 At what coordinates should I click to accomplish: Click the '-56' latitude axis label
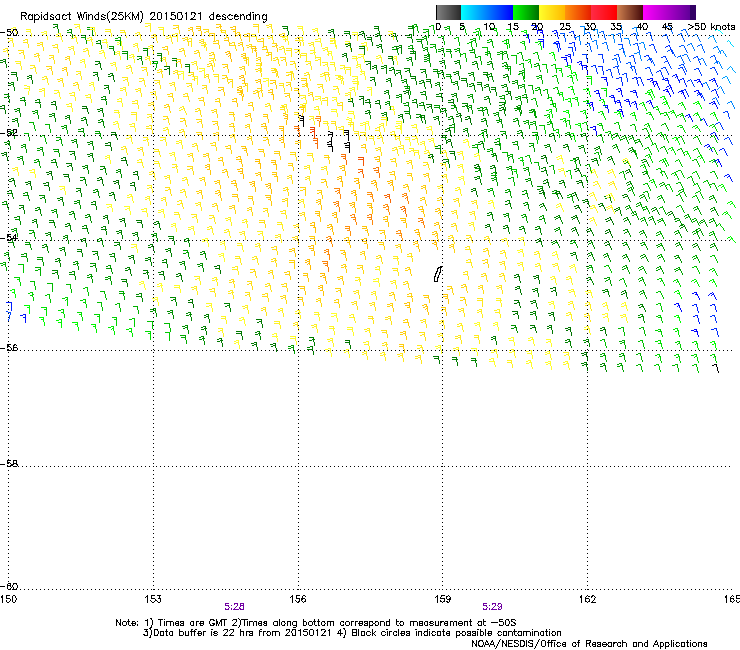[9, 347]
